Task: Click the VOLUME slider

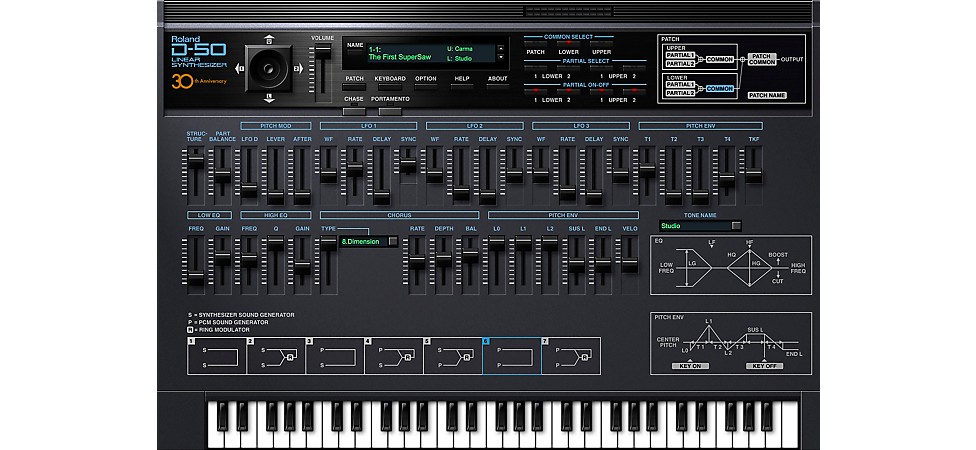Action: tap(322, 52)
